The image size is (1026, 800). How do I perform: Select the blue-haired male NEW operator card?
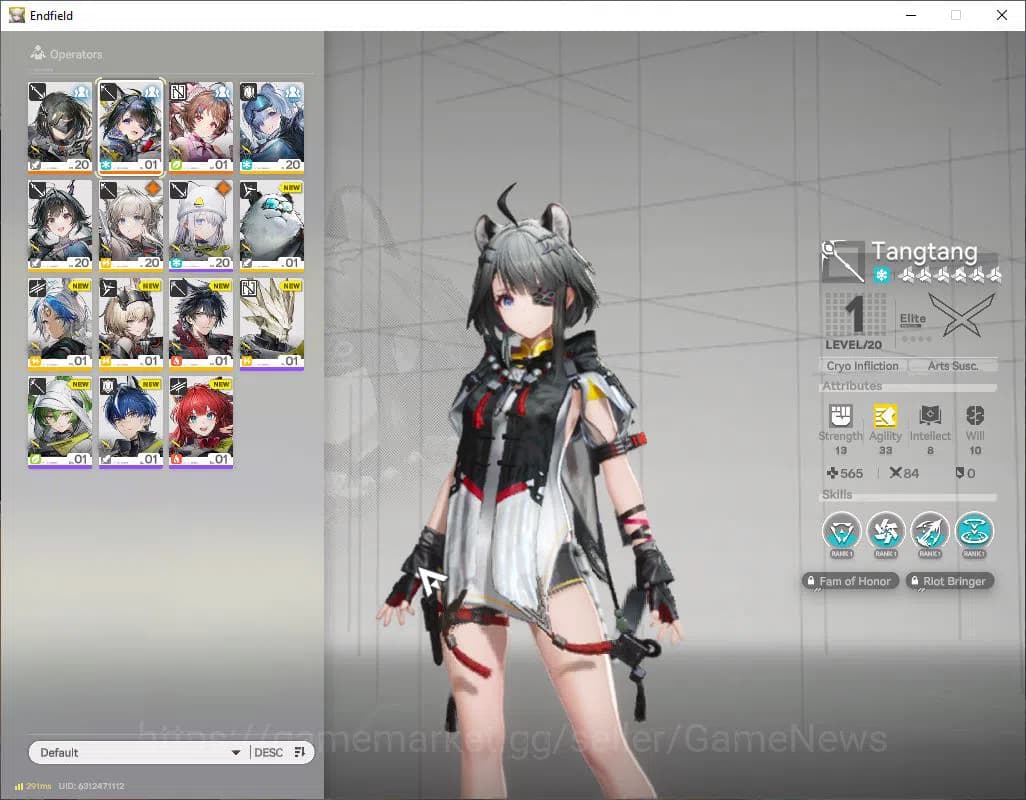130,422
